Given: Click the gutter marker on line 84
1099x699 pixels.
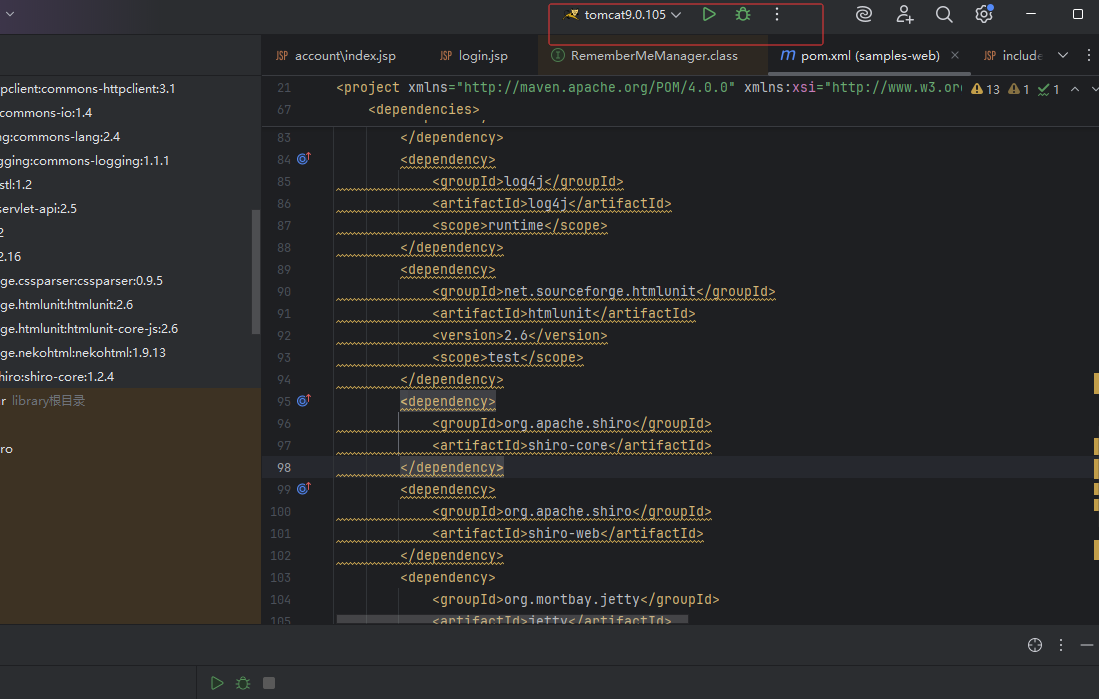Looking at the screenshot, I should tap(304, 159).
